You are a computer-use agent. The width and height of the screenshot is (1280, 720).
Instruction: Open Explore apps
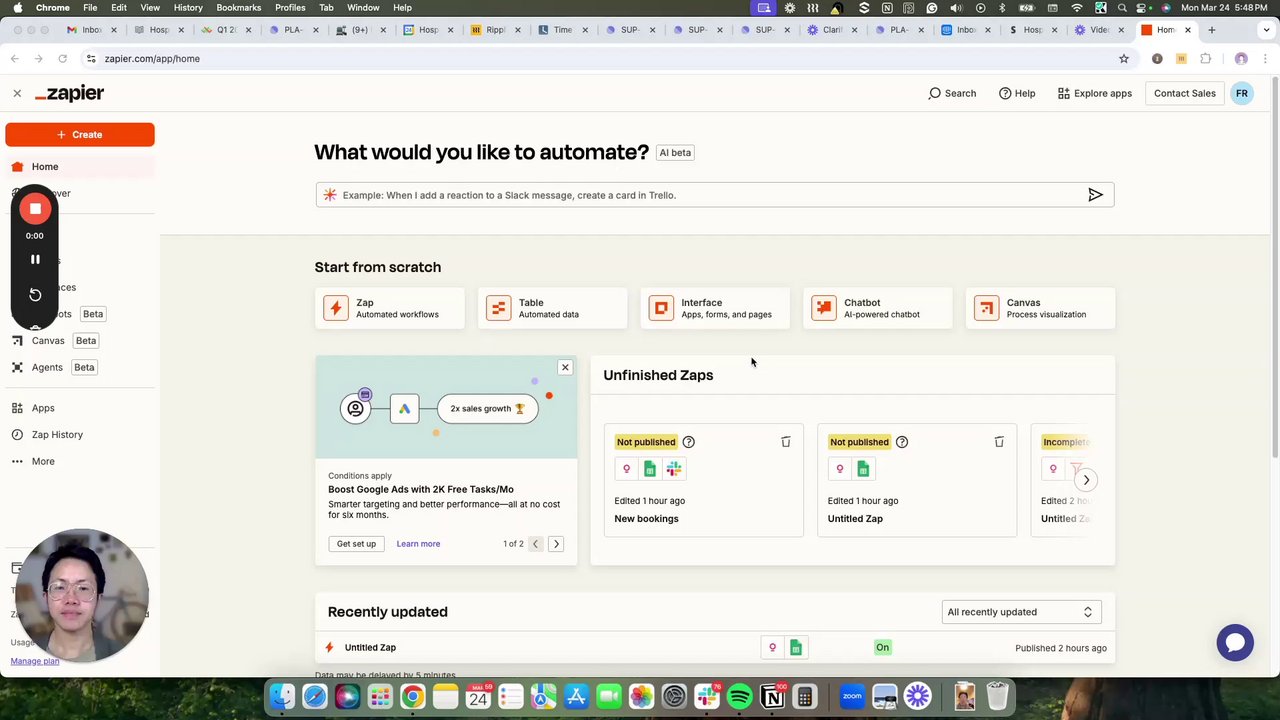[1094, 93]
